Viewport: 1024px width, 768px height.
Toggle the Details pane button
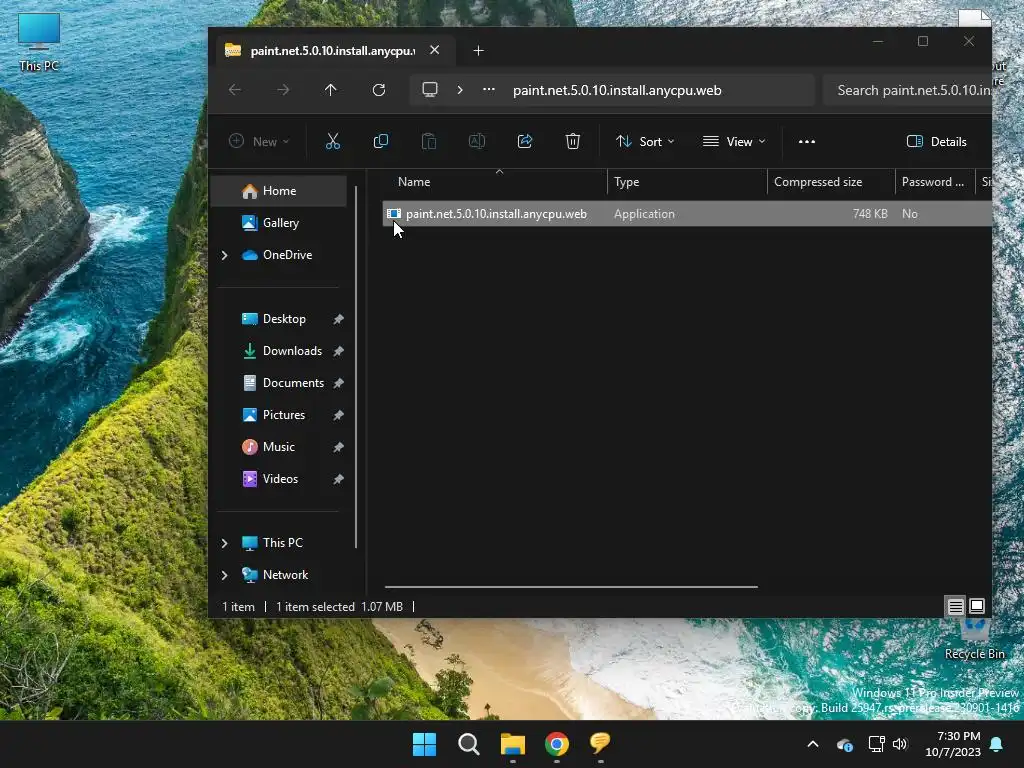tap(936, 142)
